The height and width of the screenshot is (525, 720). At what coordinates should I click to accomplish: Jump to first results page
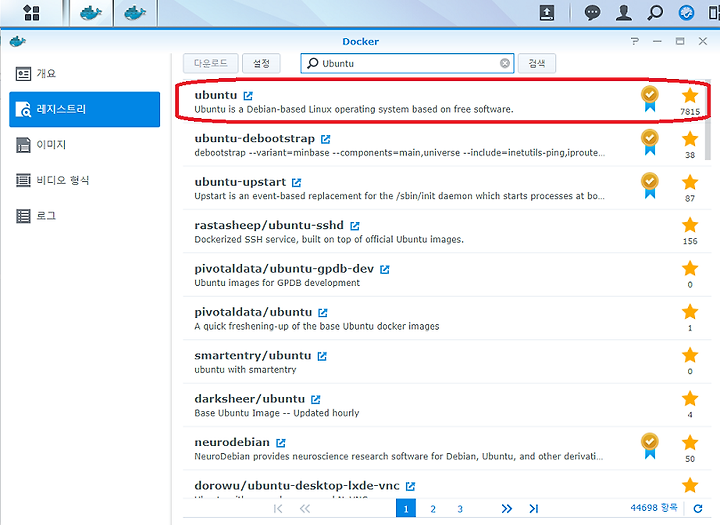277,508
